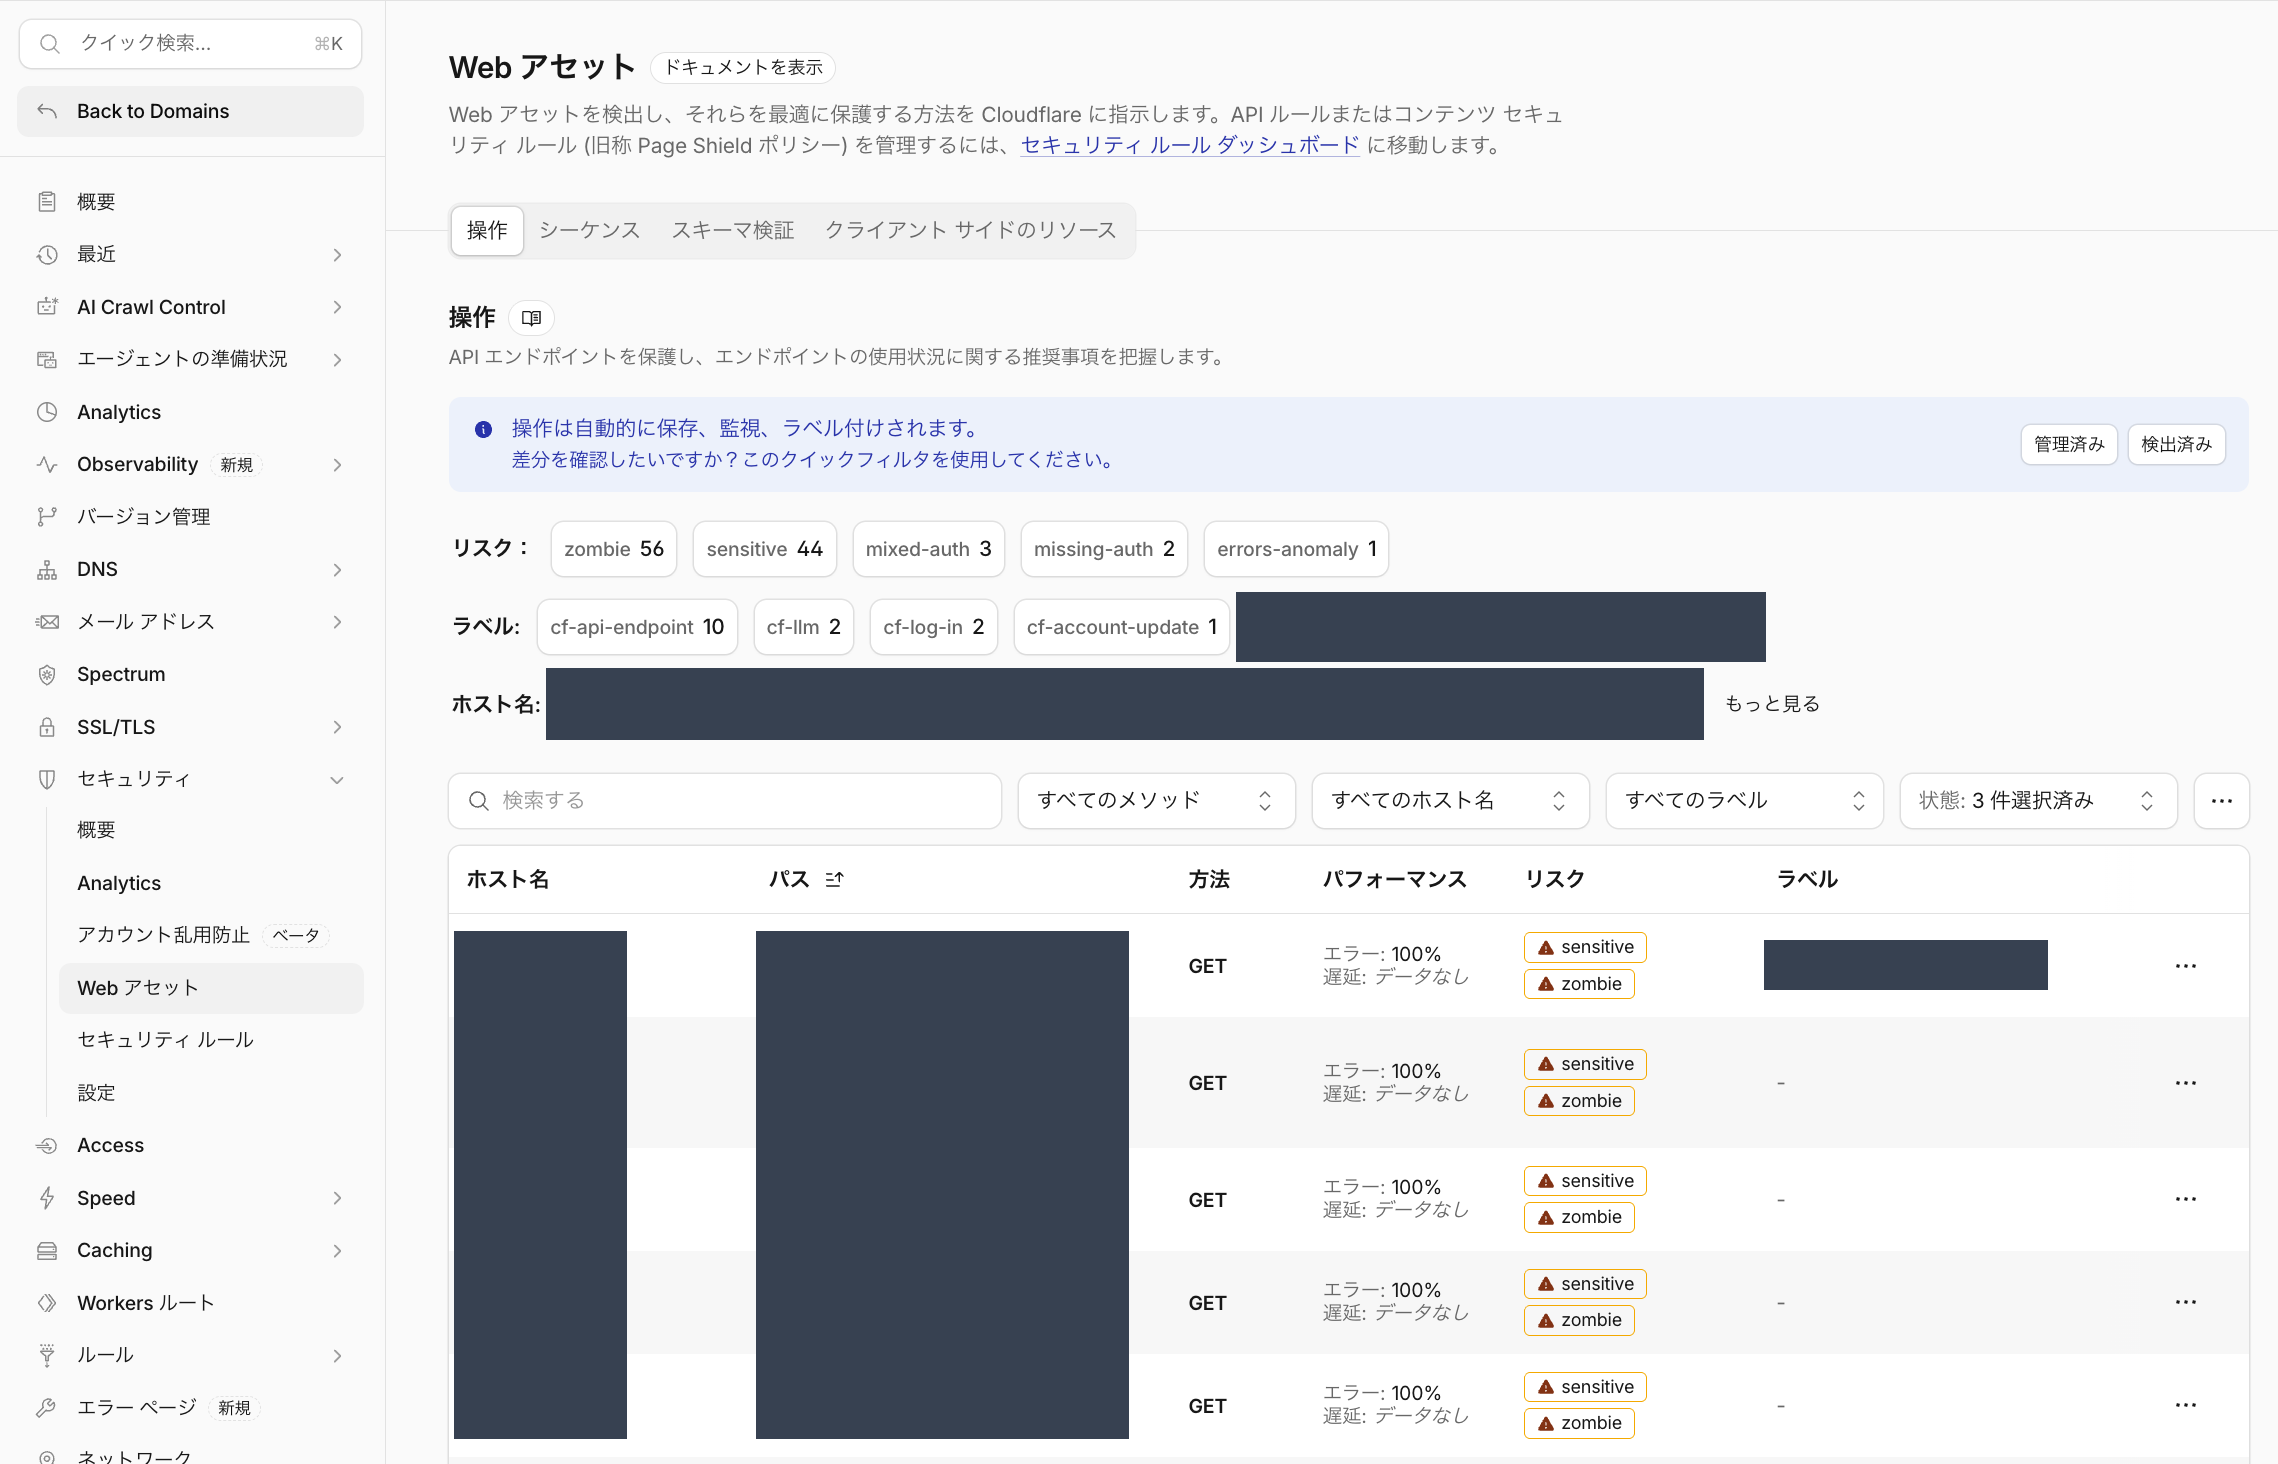This screenshot has width=2278, height=1464.
Task: Open セキュリティ ルール in sidebar submenu
Action: (211, 1040)
